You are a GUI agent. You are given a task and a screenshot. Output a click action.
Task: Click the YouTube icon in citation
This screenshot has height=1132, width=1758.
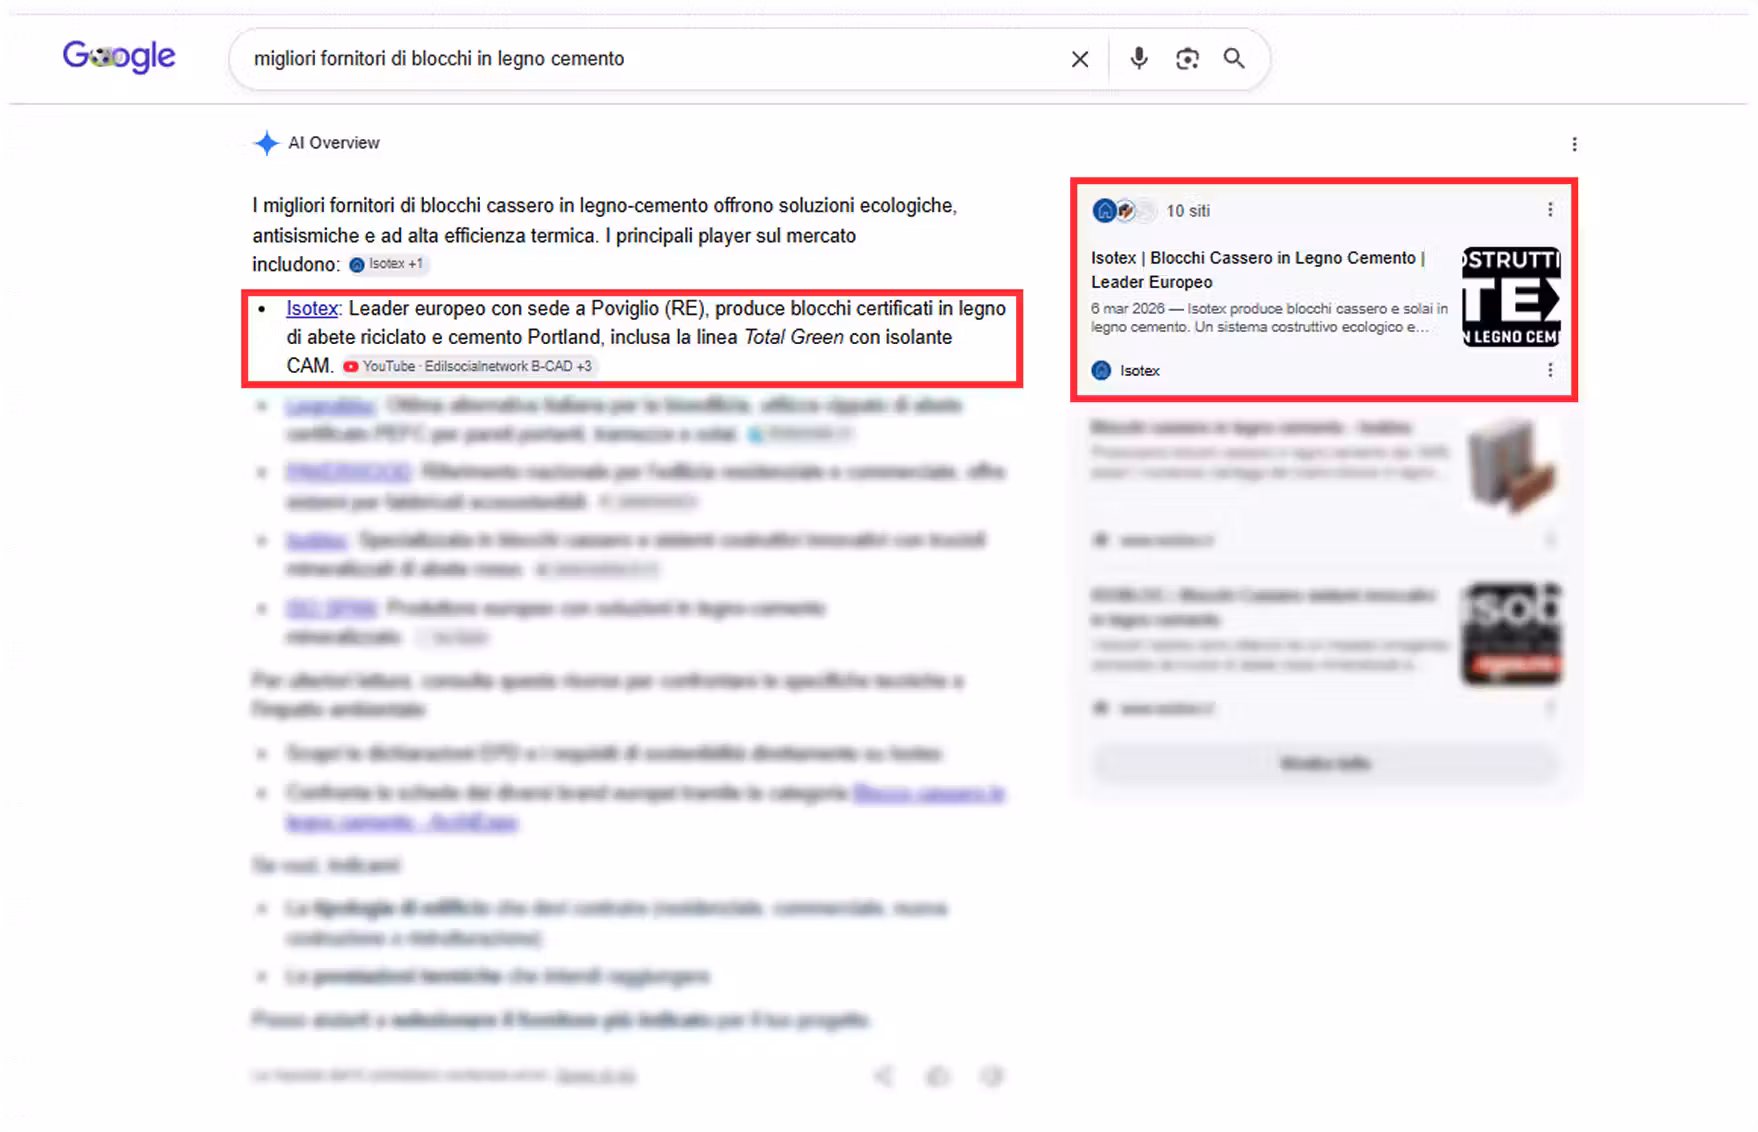pos(351,366)
